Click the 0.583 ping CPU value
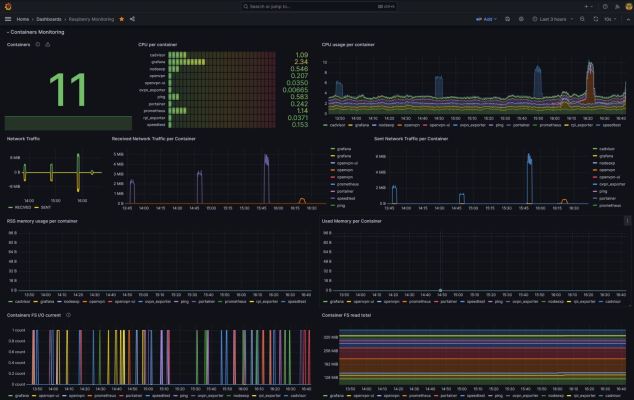Image resolution: width=634 pixels, height=400 pixels. [x=299, y=97]
